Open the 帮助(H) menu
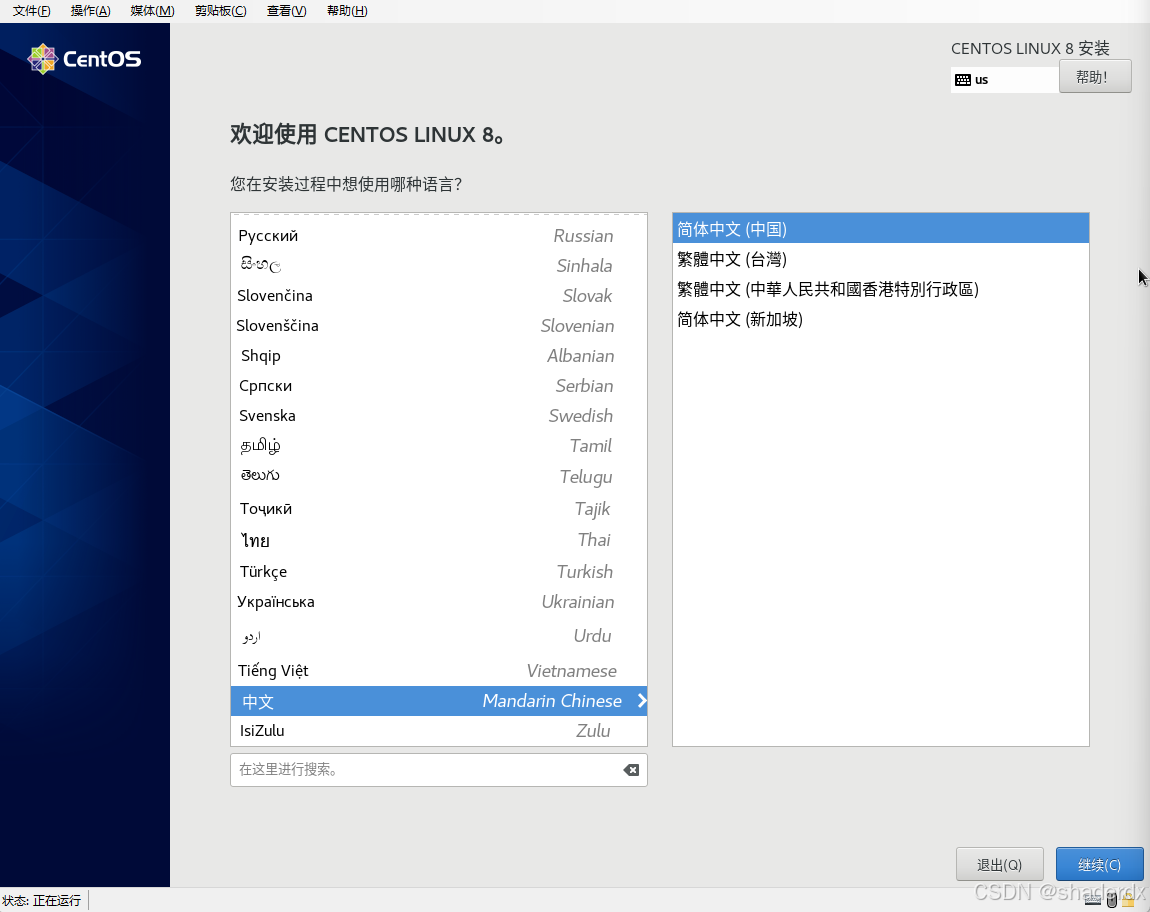 pos(347,11)
